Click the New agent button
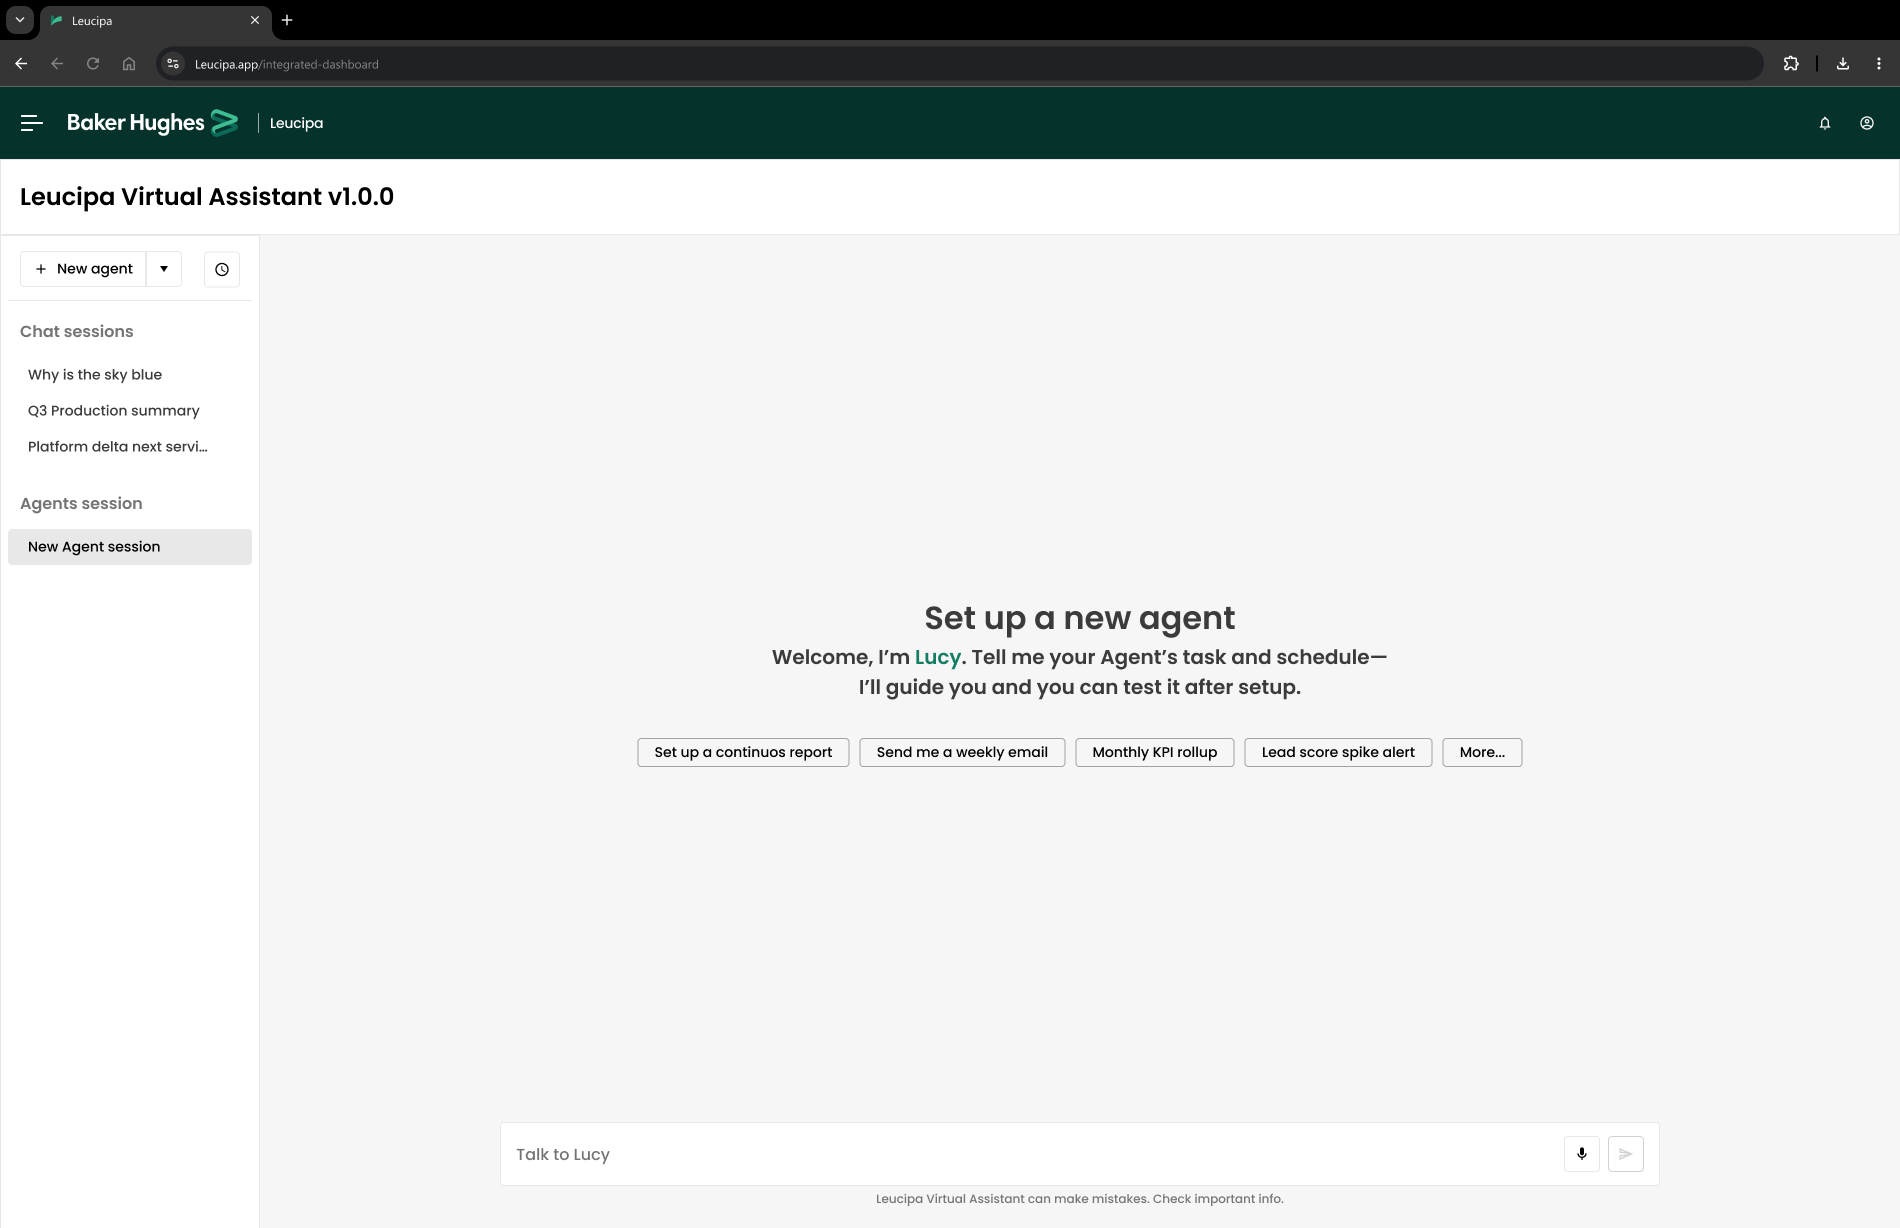1900x1228 pixels. [x=84, y=269]
